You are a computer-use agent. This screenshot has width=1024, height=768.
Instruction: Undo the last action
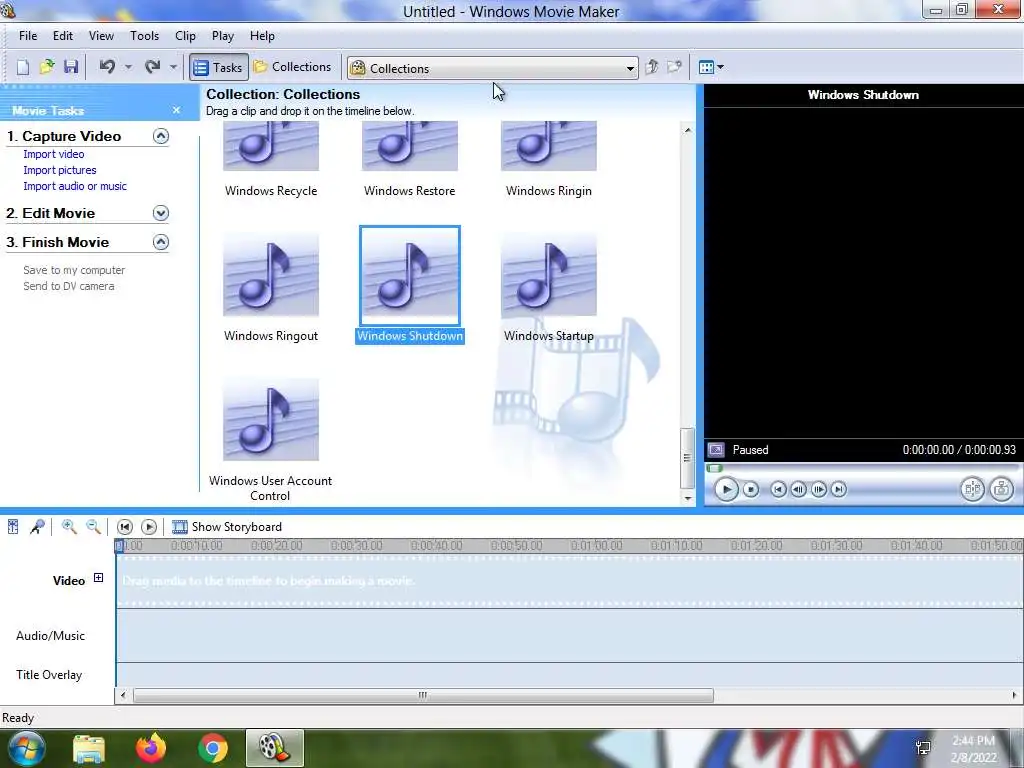tap(107, 67)
